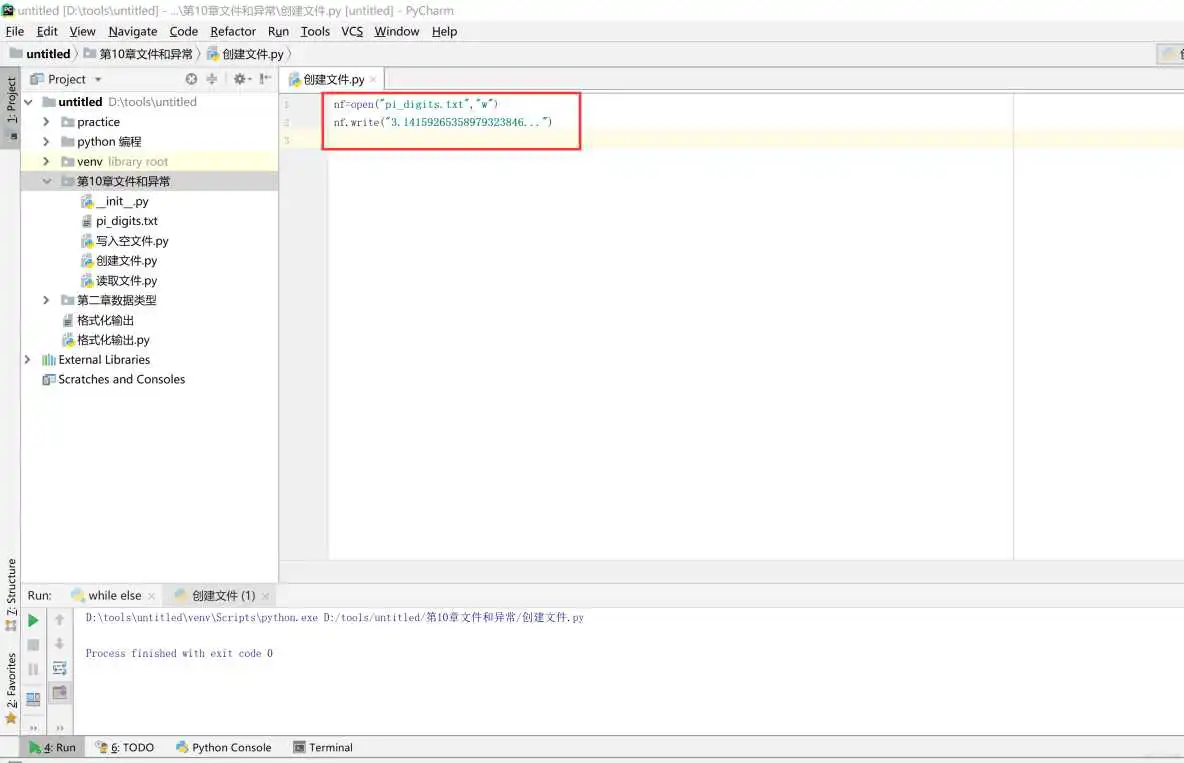This screenshot has width=1184, height=763.
Task: Click the Pause output icon in Run panel
Action: (33, 669)
